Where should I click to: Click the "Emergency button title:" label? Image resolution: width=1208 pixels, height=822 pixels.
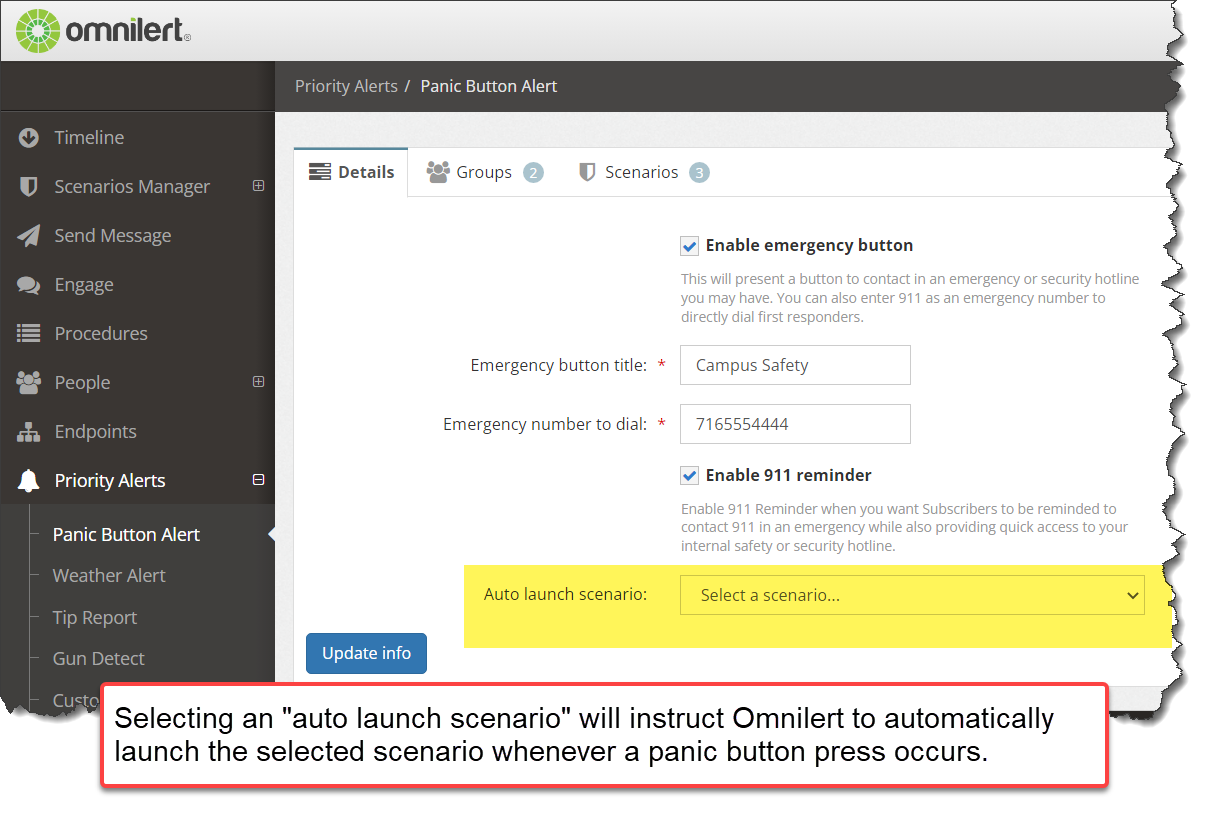[559, 366]
